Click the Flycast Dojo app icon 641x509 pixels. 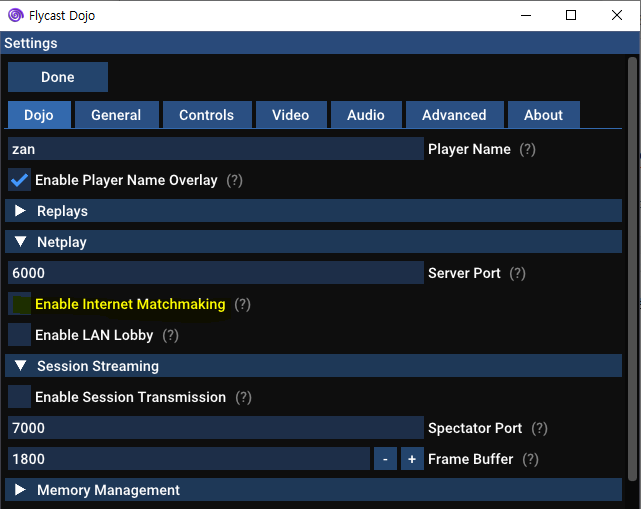[x=16, y=15]
